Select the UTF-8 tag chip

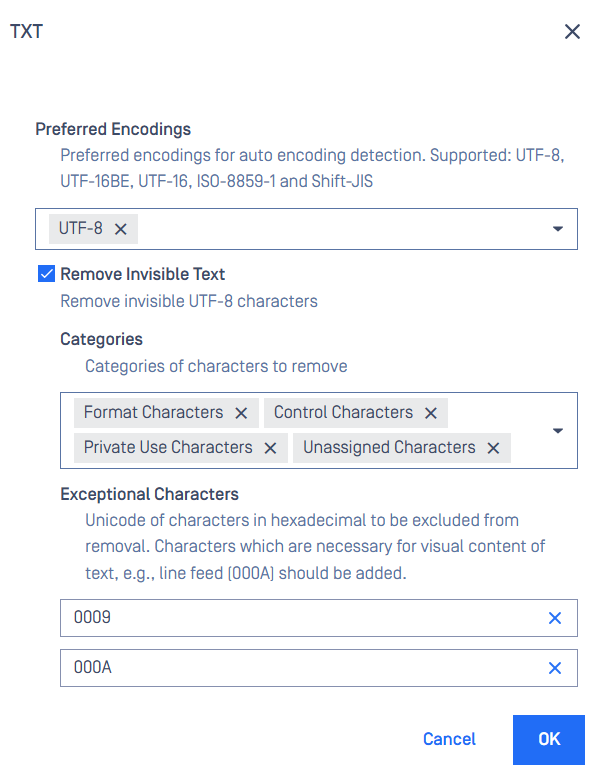(81, 229)
